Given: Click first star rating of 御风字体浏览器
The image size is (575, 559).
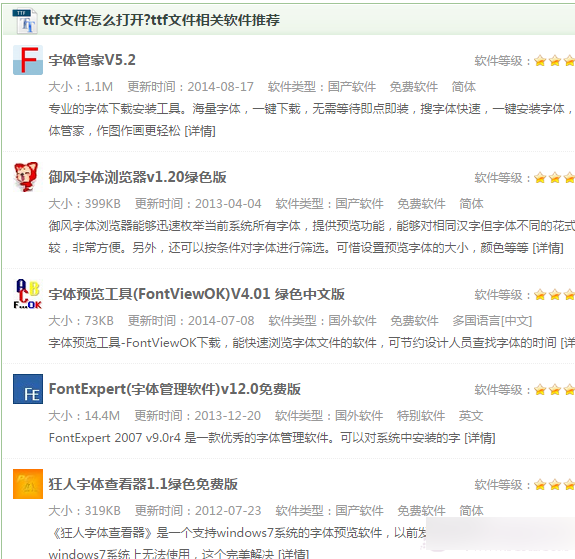Looking at the screenshot, I should pyautogui.click(x=540, y=178).
